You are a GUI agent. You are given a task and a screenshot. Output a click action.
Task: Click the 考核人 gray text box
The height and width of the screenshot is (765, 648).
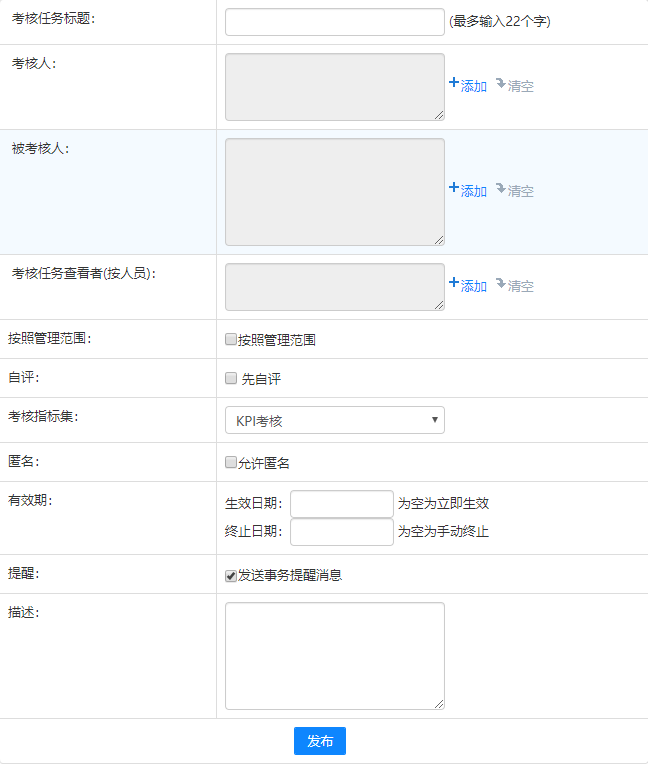334,87
